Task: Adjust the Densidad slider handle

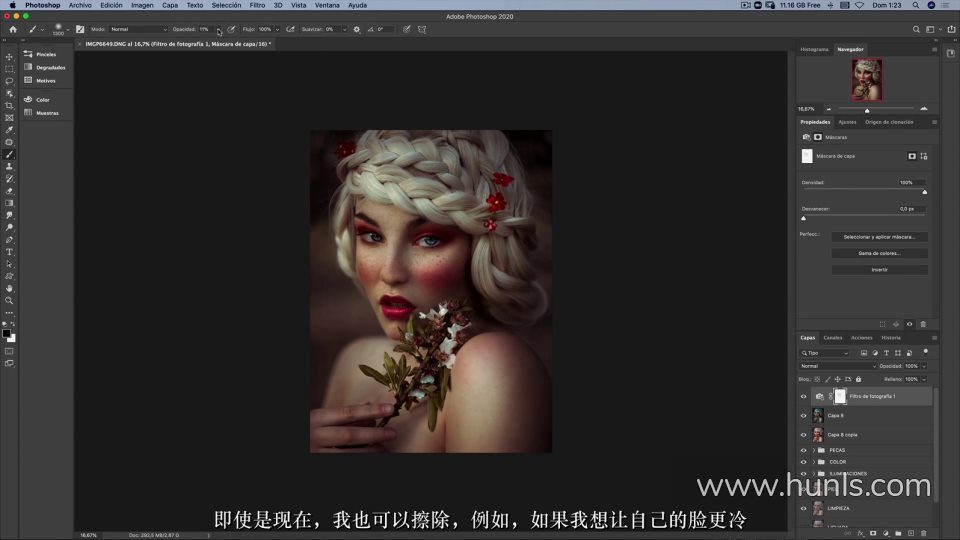Action: (x=924, y=192)
